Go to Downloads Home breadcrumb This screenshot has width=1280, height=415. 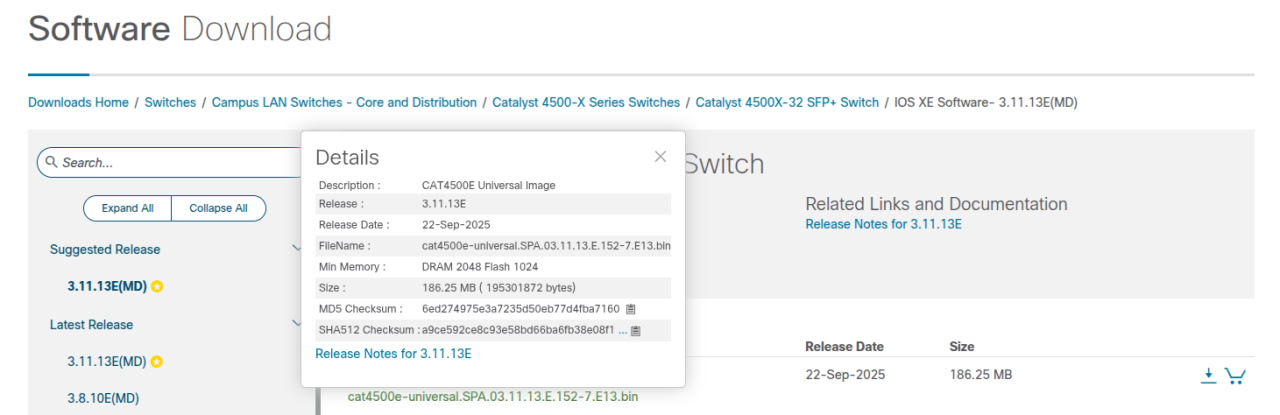point(78,102)
